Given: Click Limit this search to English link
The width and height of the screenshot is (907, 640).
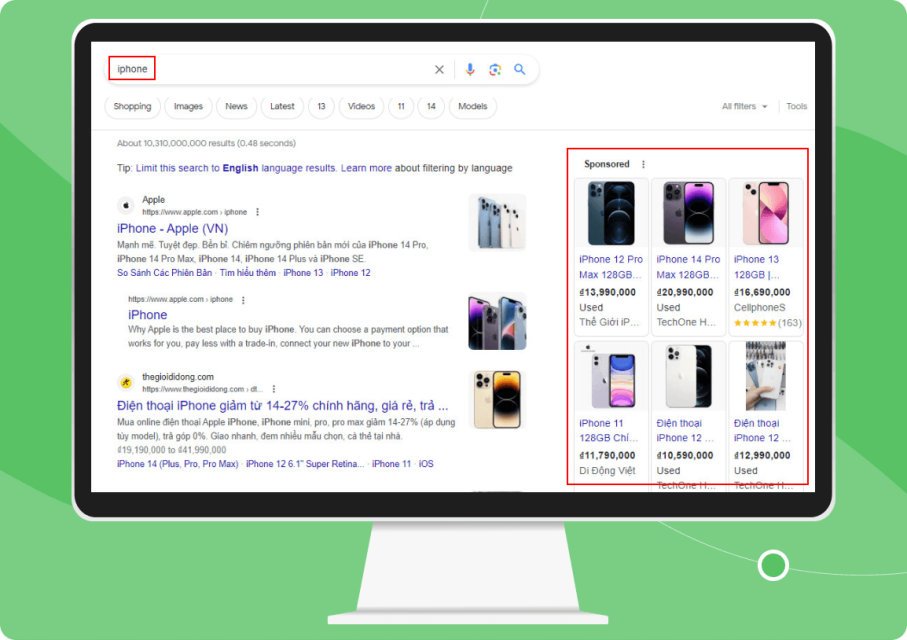Looking at the screenshot, I should click(235, 168).
